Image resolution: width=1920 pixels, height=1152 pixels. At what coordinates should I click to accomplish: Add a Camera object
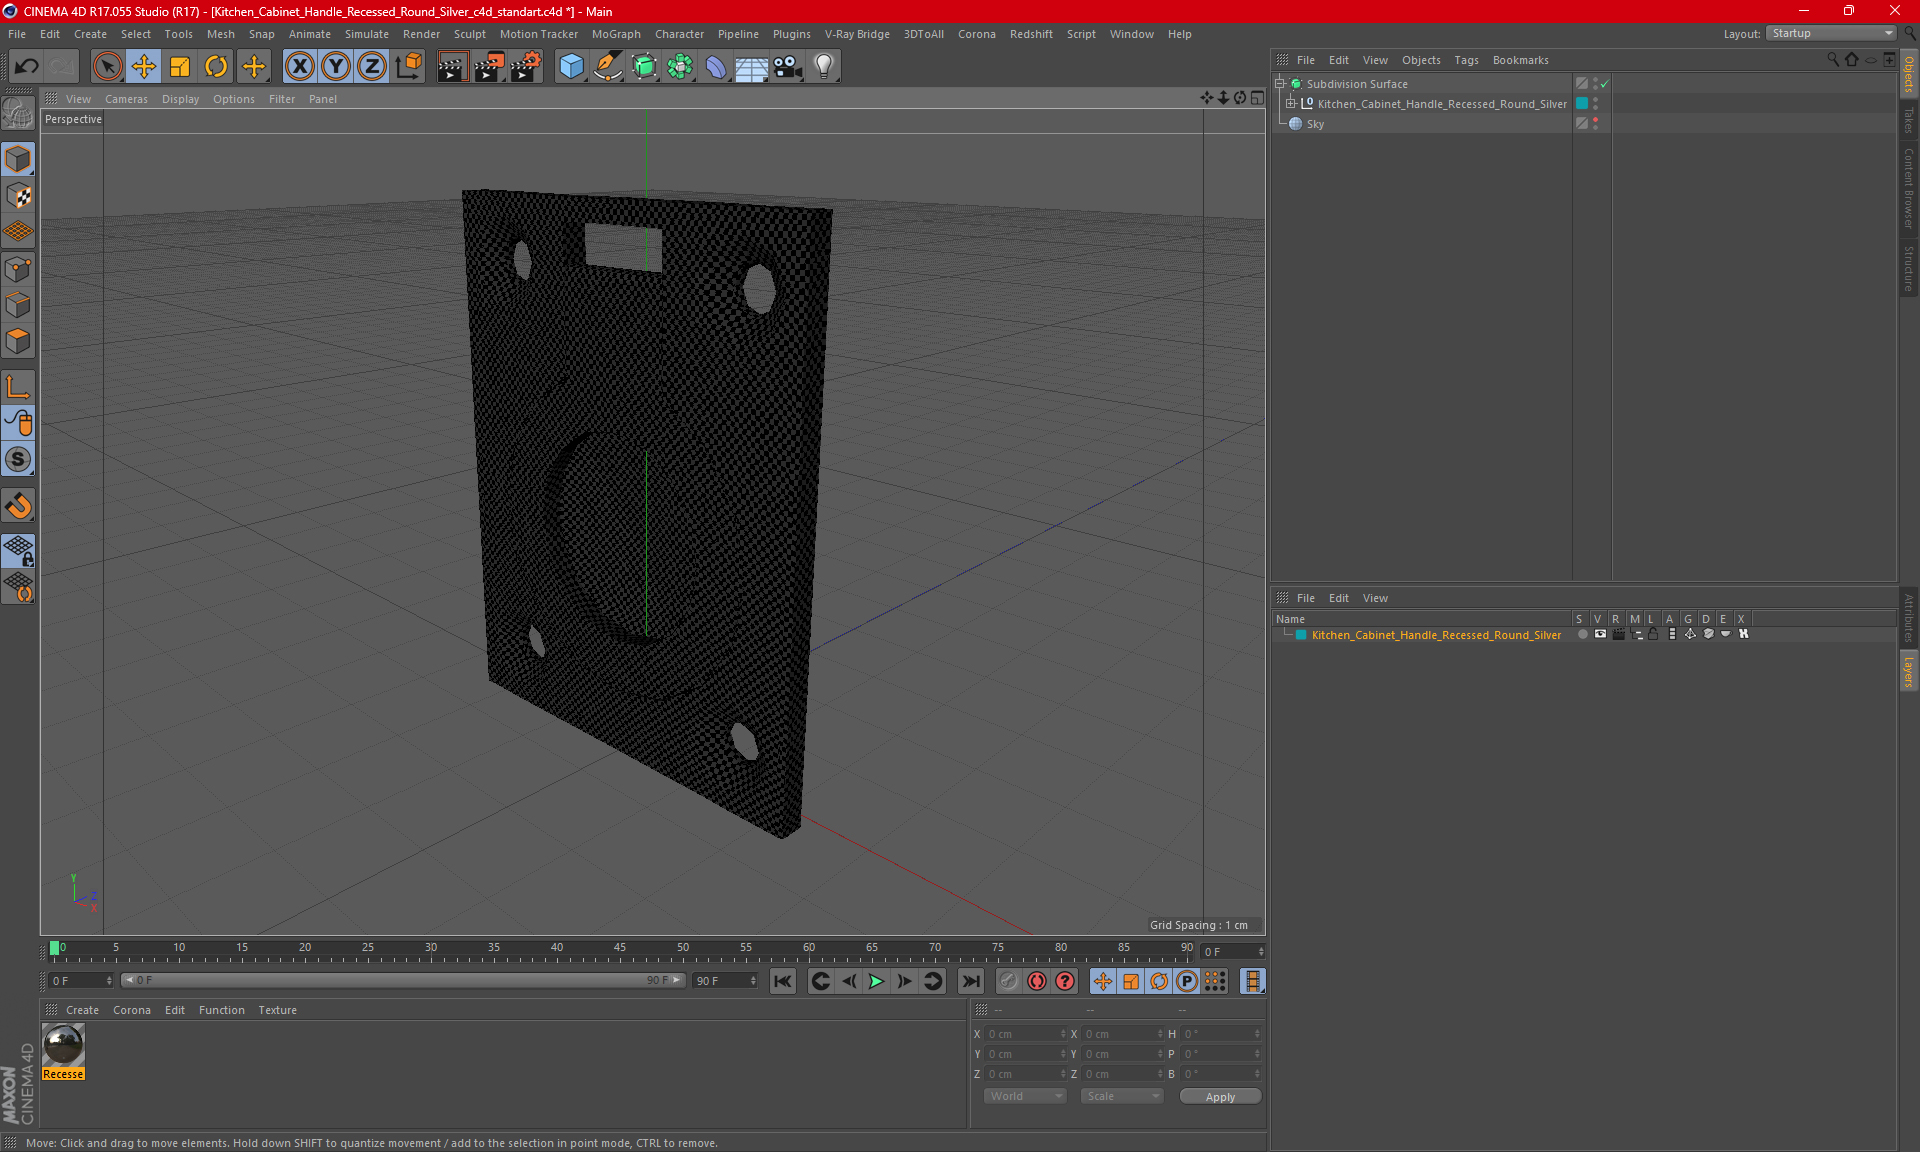pos(788,67)
